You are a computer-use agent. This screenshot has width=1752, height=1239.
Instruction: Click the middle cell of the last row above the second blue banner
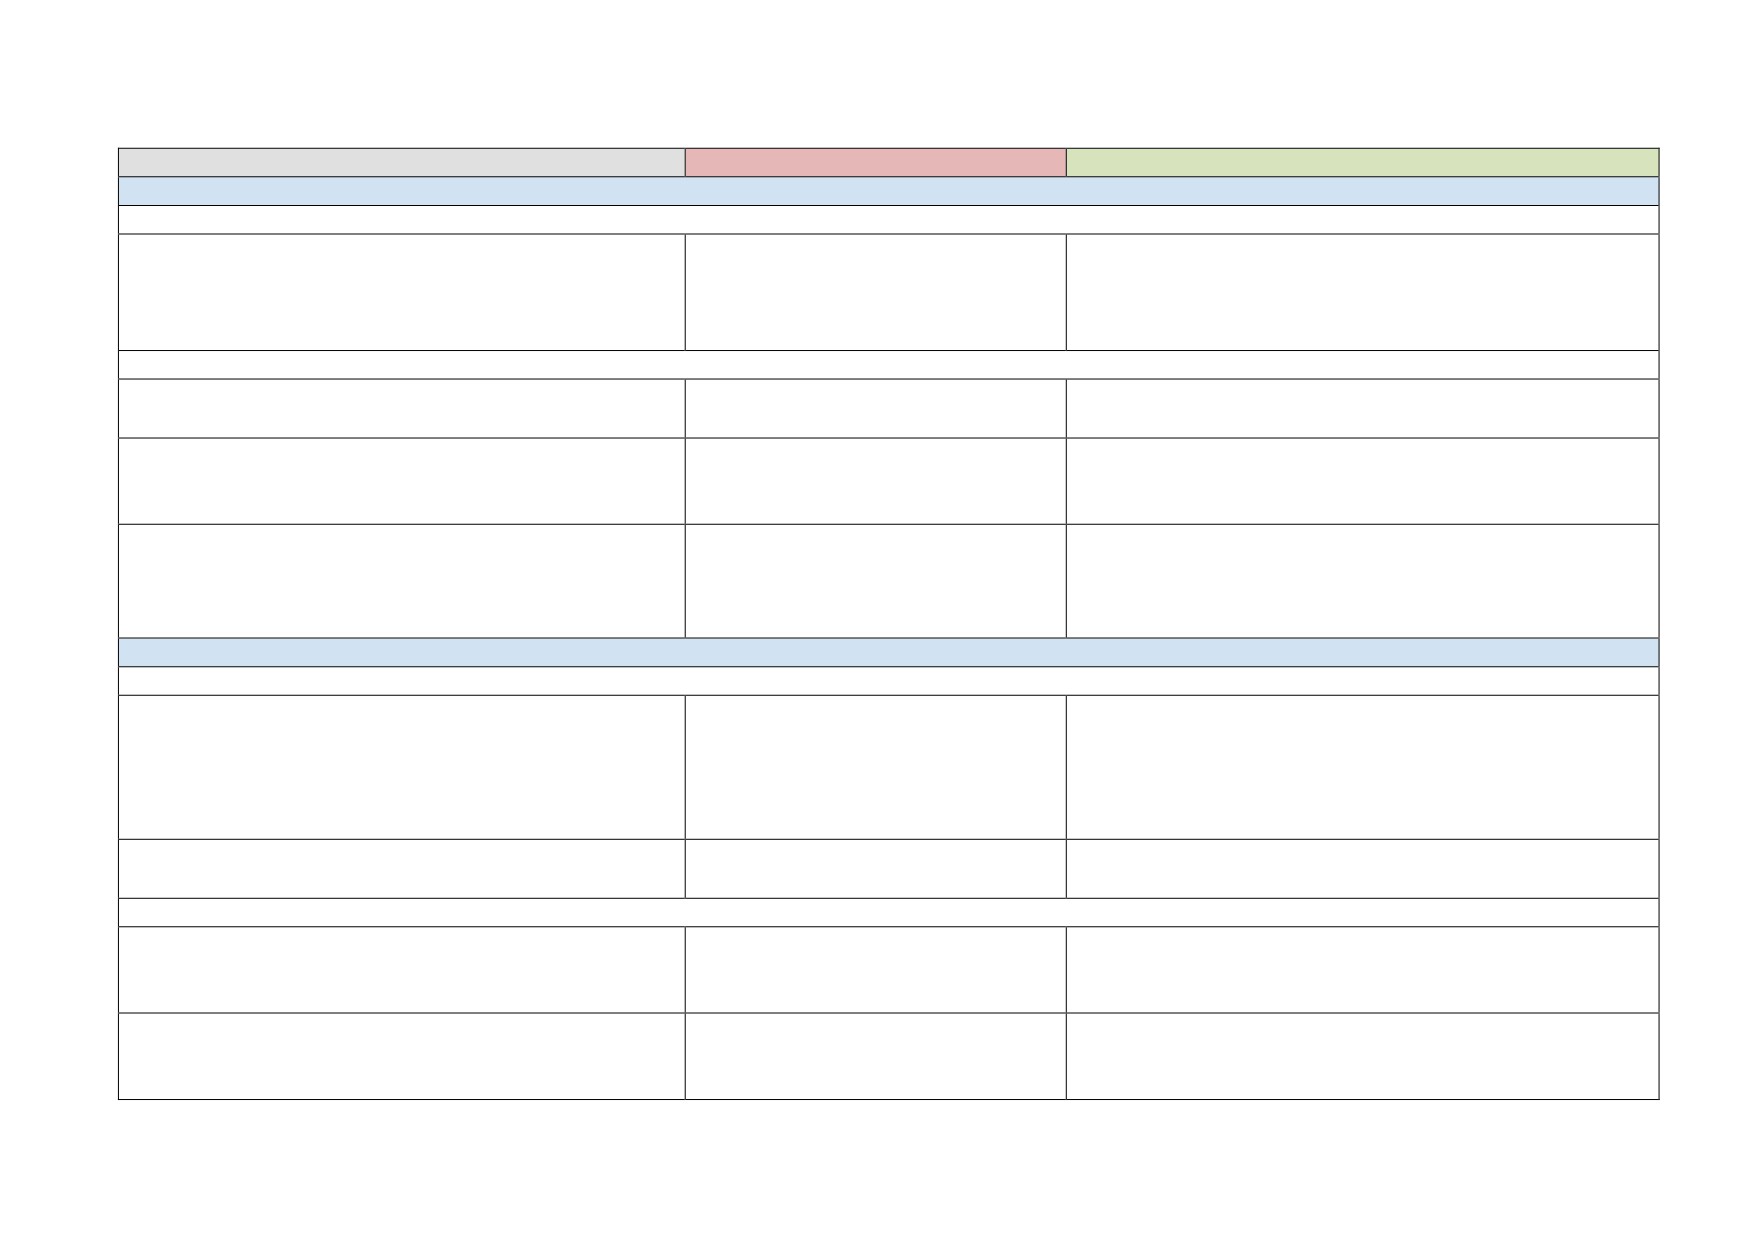[875, 581]
